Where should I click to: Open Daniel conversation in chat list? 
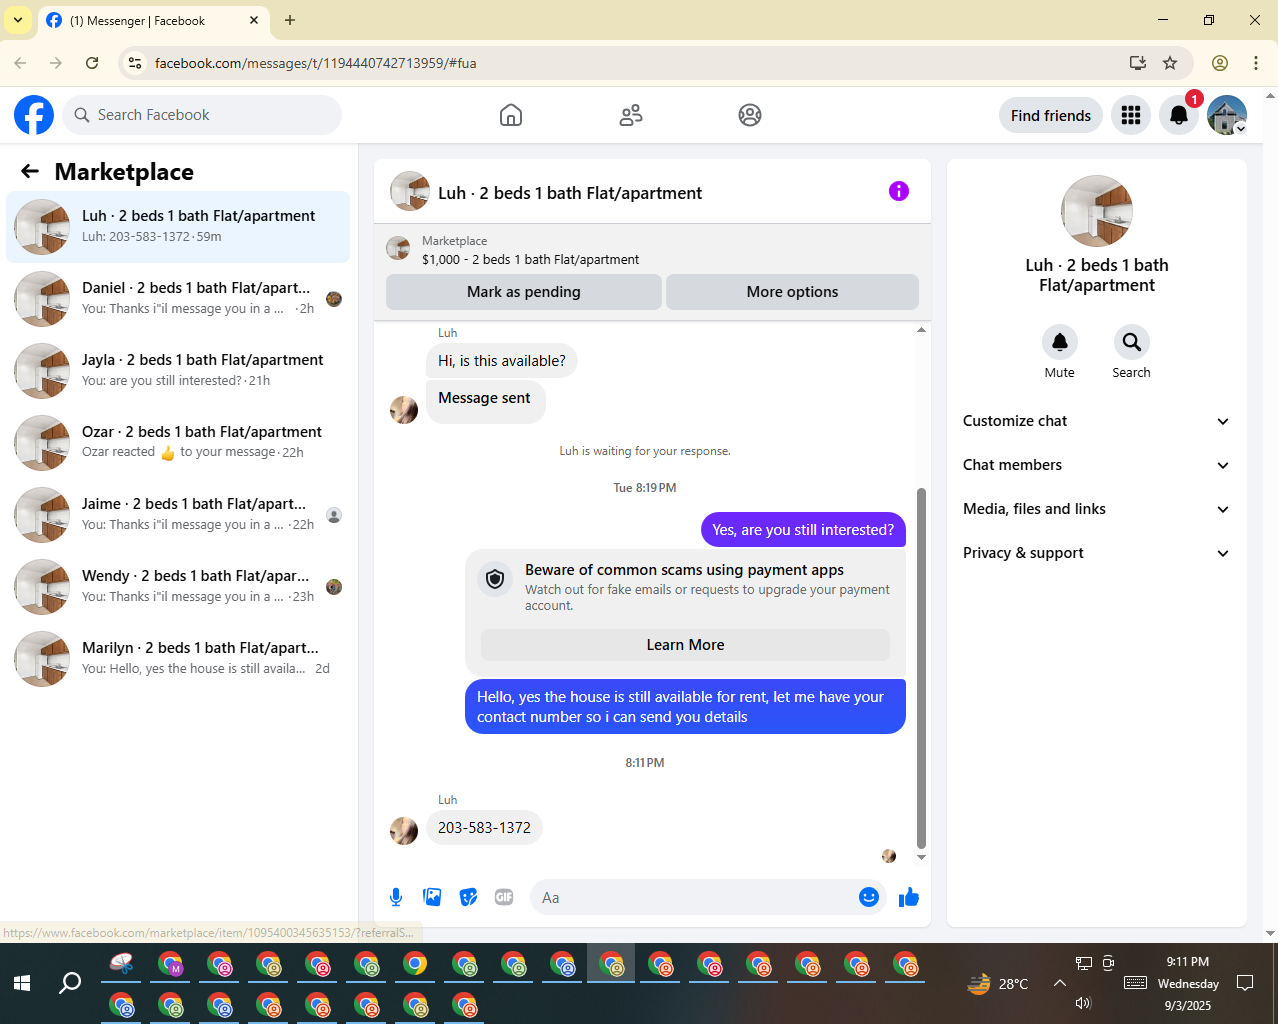pyautogui.click(x=178, y=299)
